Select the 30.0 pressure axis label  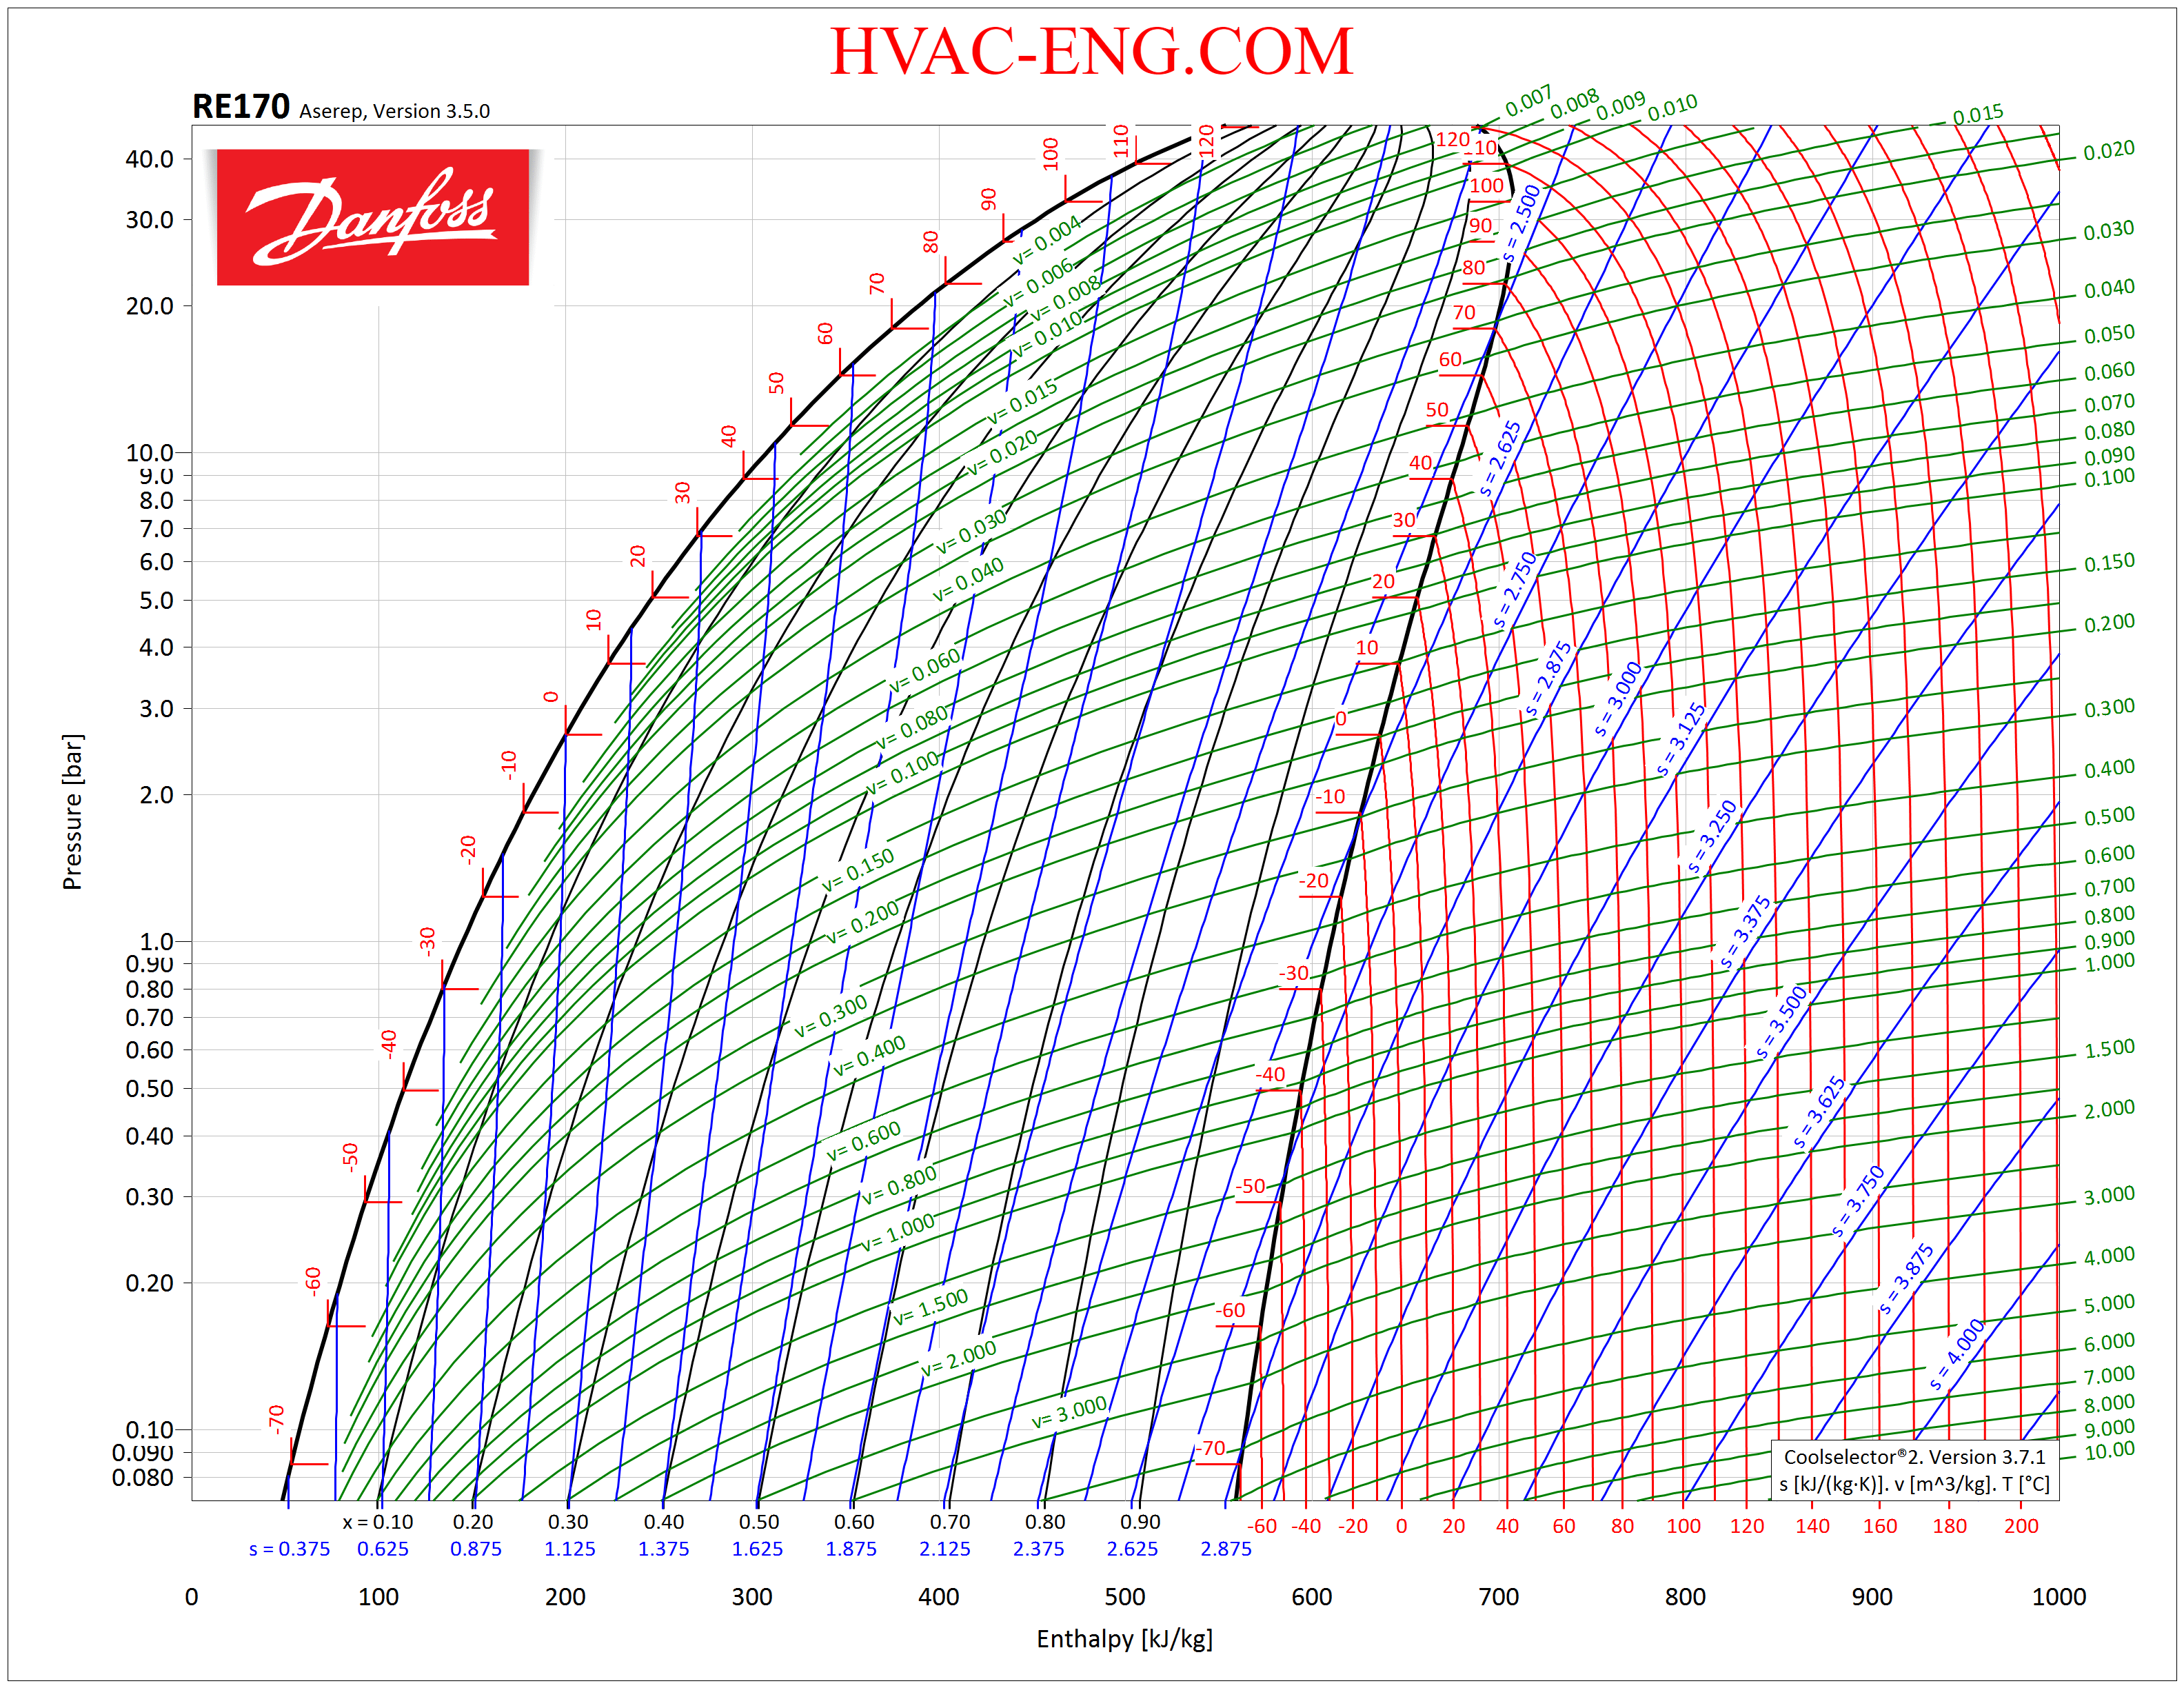(x=149, y=220)
